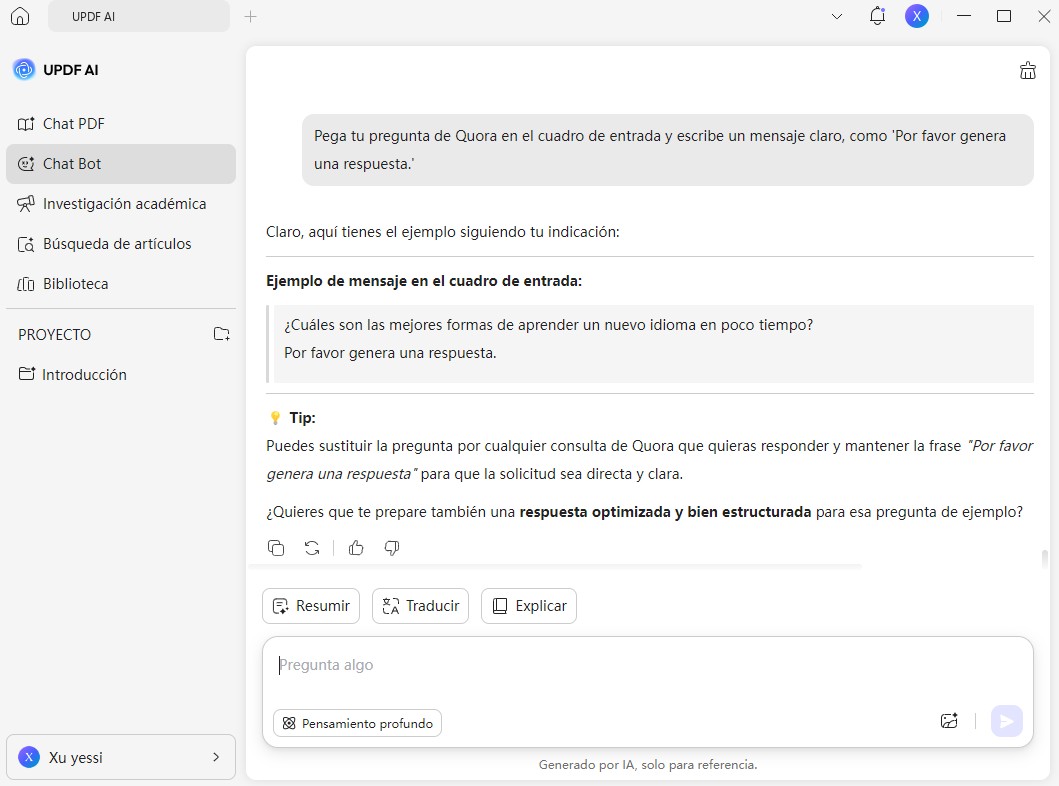The image size is (1059, 786).
Task: Click the Traducir button
Action: 420,606
